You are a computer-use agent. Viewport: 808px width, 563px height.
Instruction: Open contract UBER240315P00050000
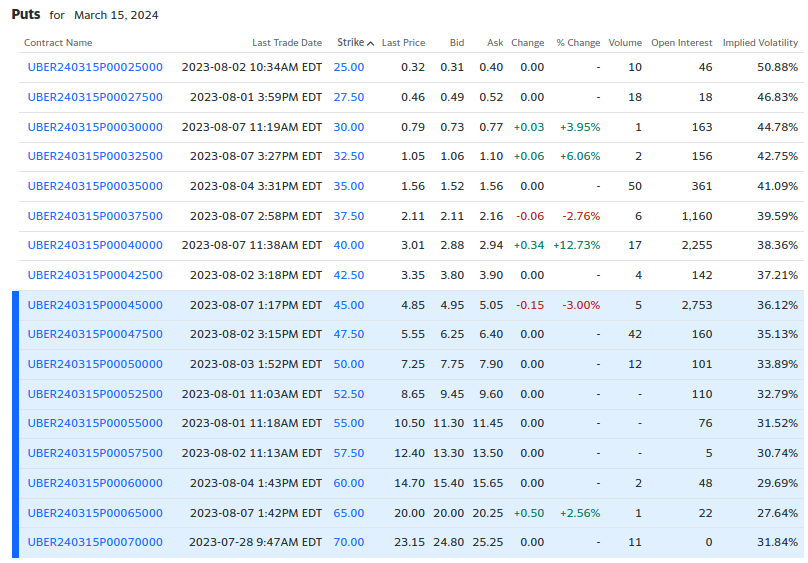pyautogui.click(x=95, y=364)
